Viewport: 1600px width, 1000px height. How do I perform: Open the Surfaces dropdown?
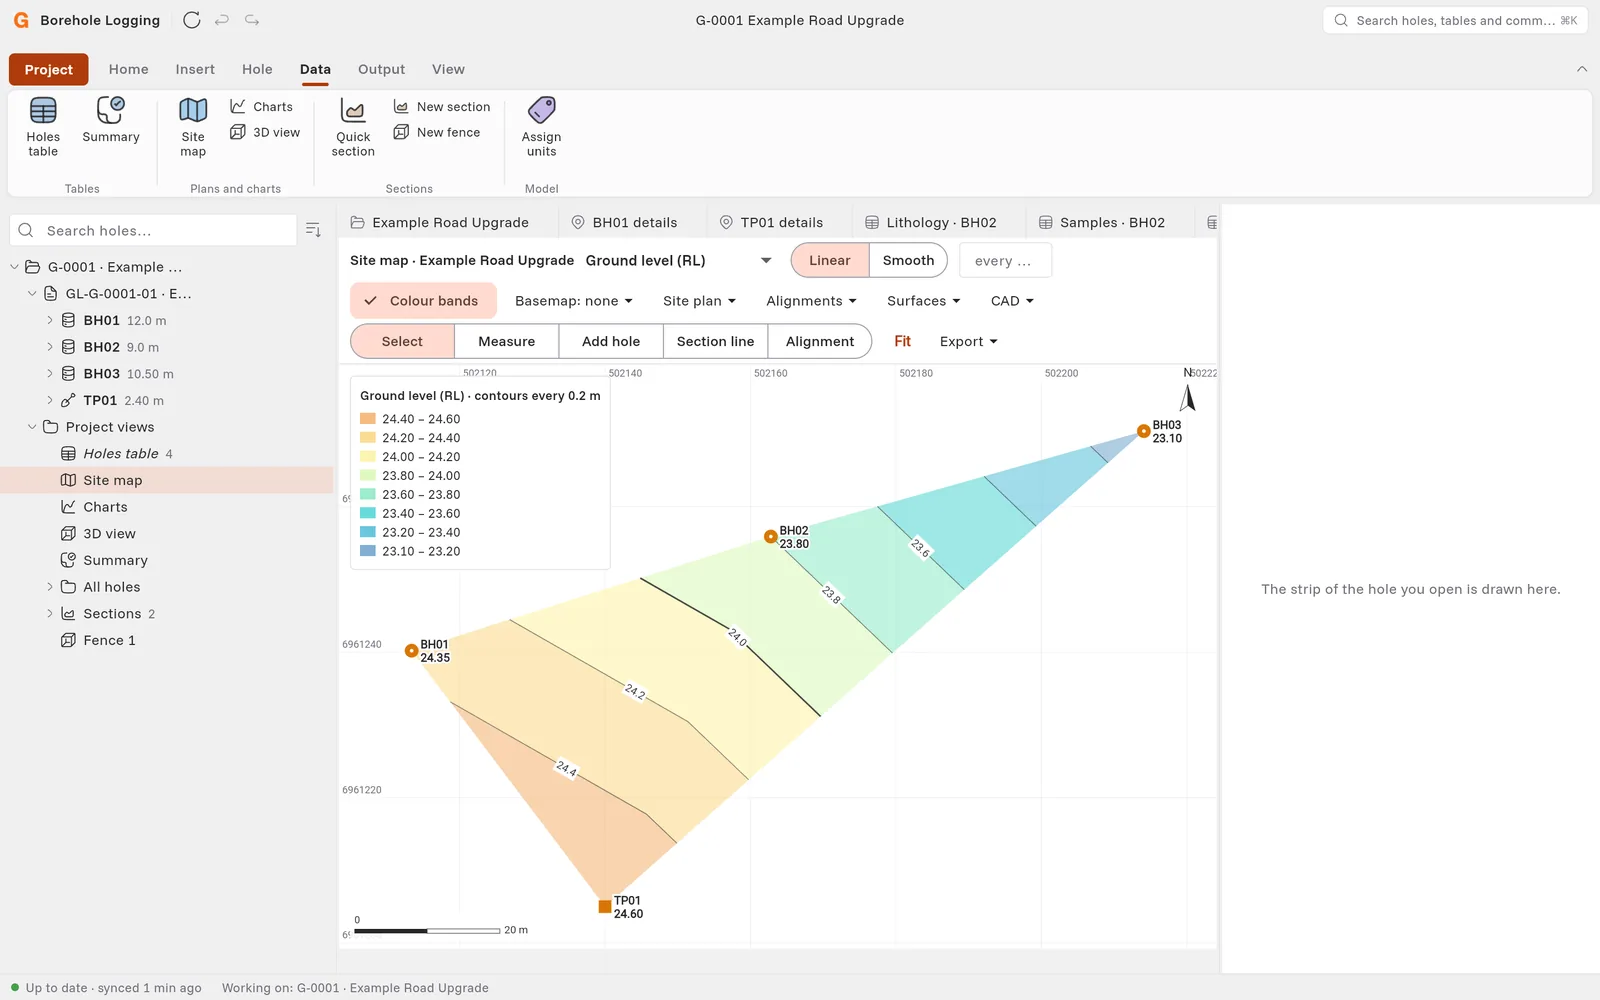tap(923, 301)
